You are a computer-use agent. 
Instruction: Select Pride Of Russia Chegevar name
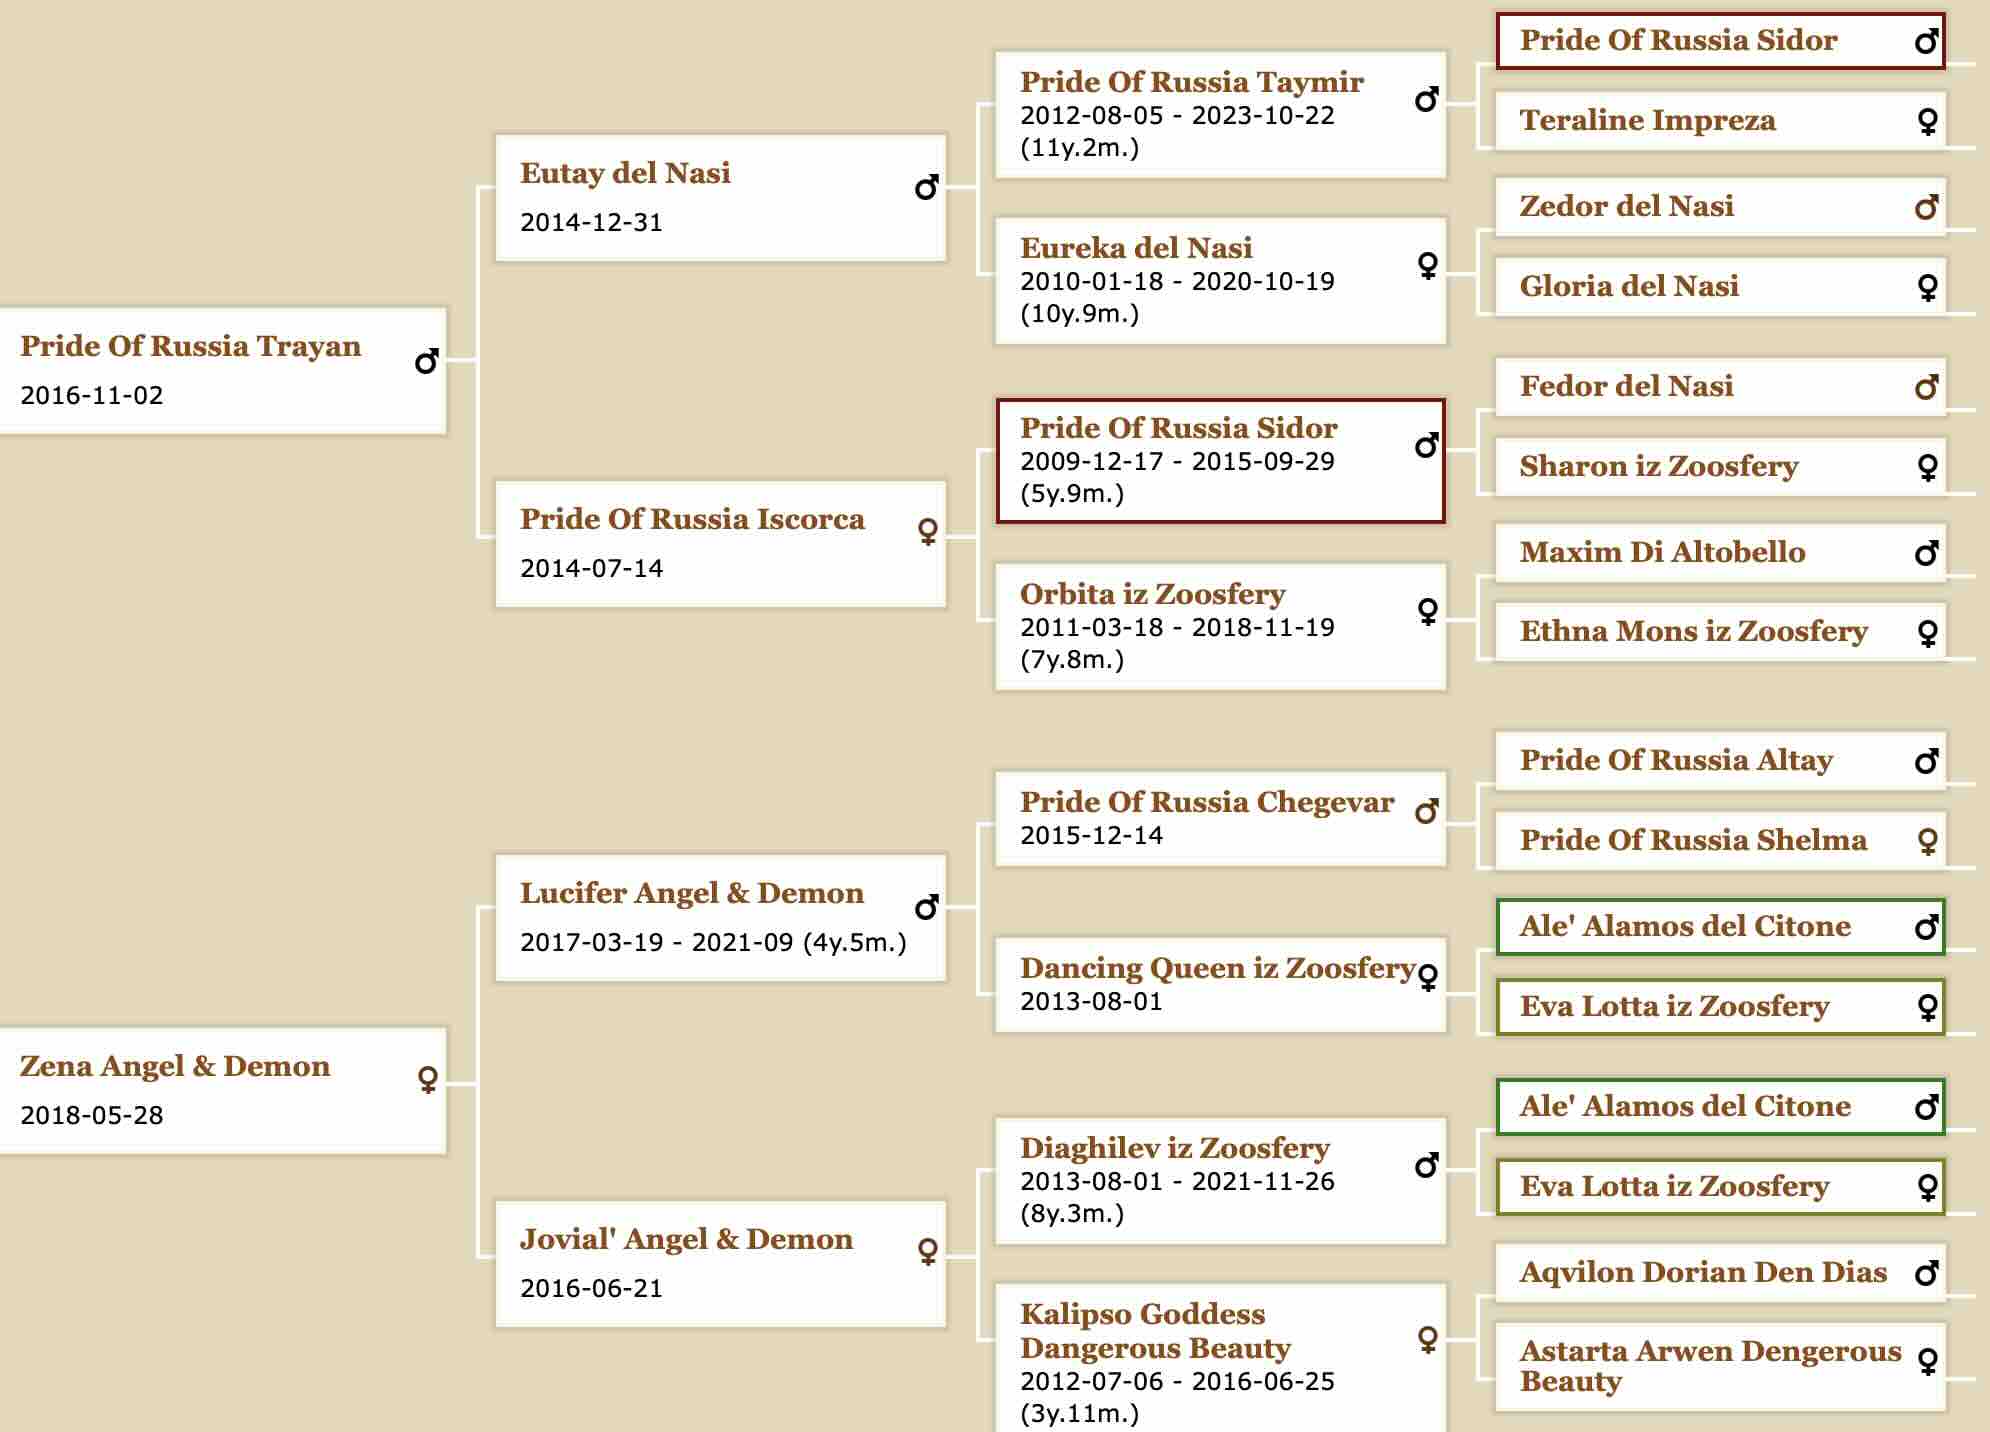1206,801
